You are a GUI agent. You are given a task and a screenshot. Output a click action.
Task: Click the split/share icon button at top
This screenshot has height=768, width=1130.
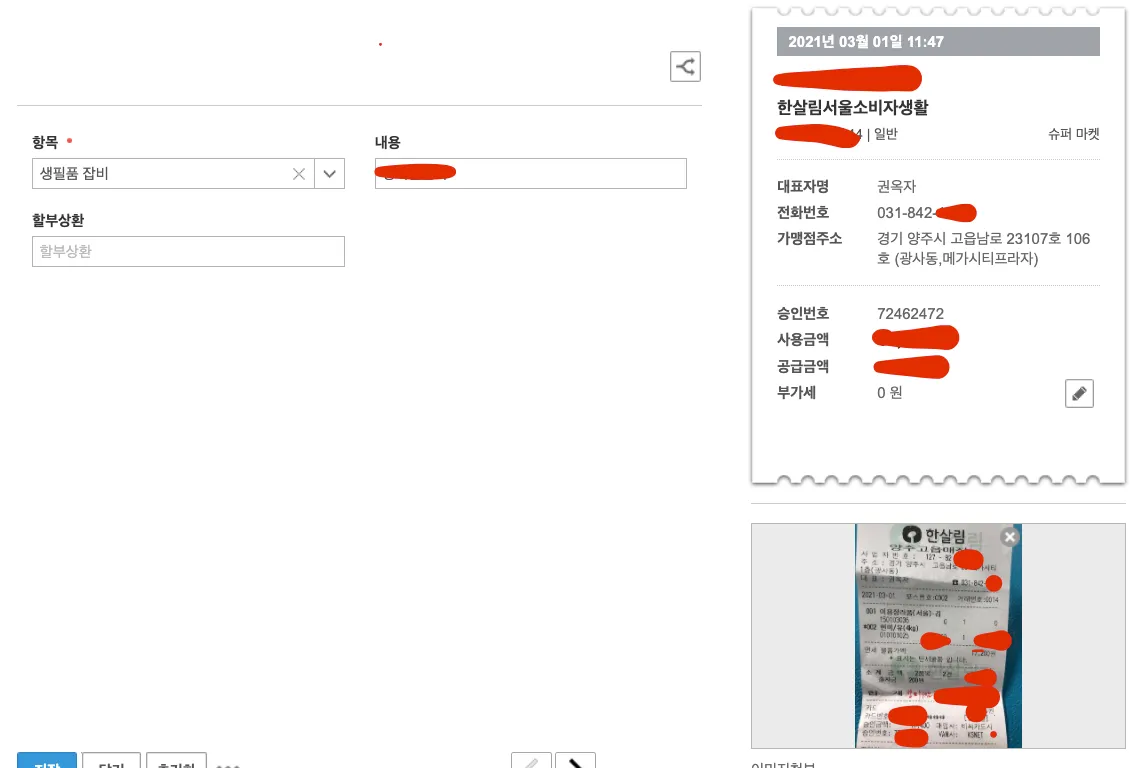685,66
